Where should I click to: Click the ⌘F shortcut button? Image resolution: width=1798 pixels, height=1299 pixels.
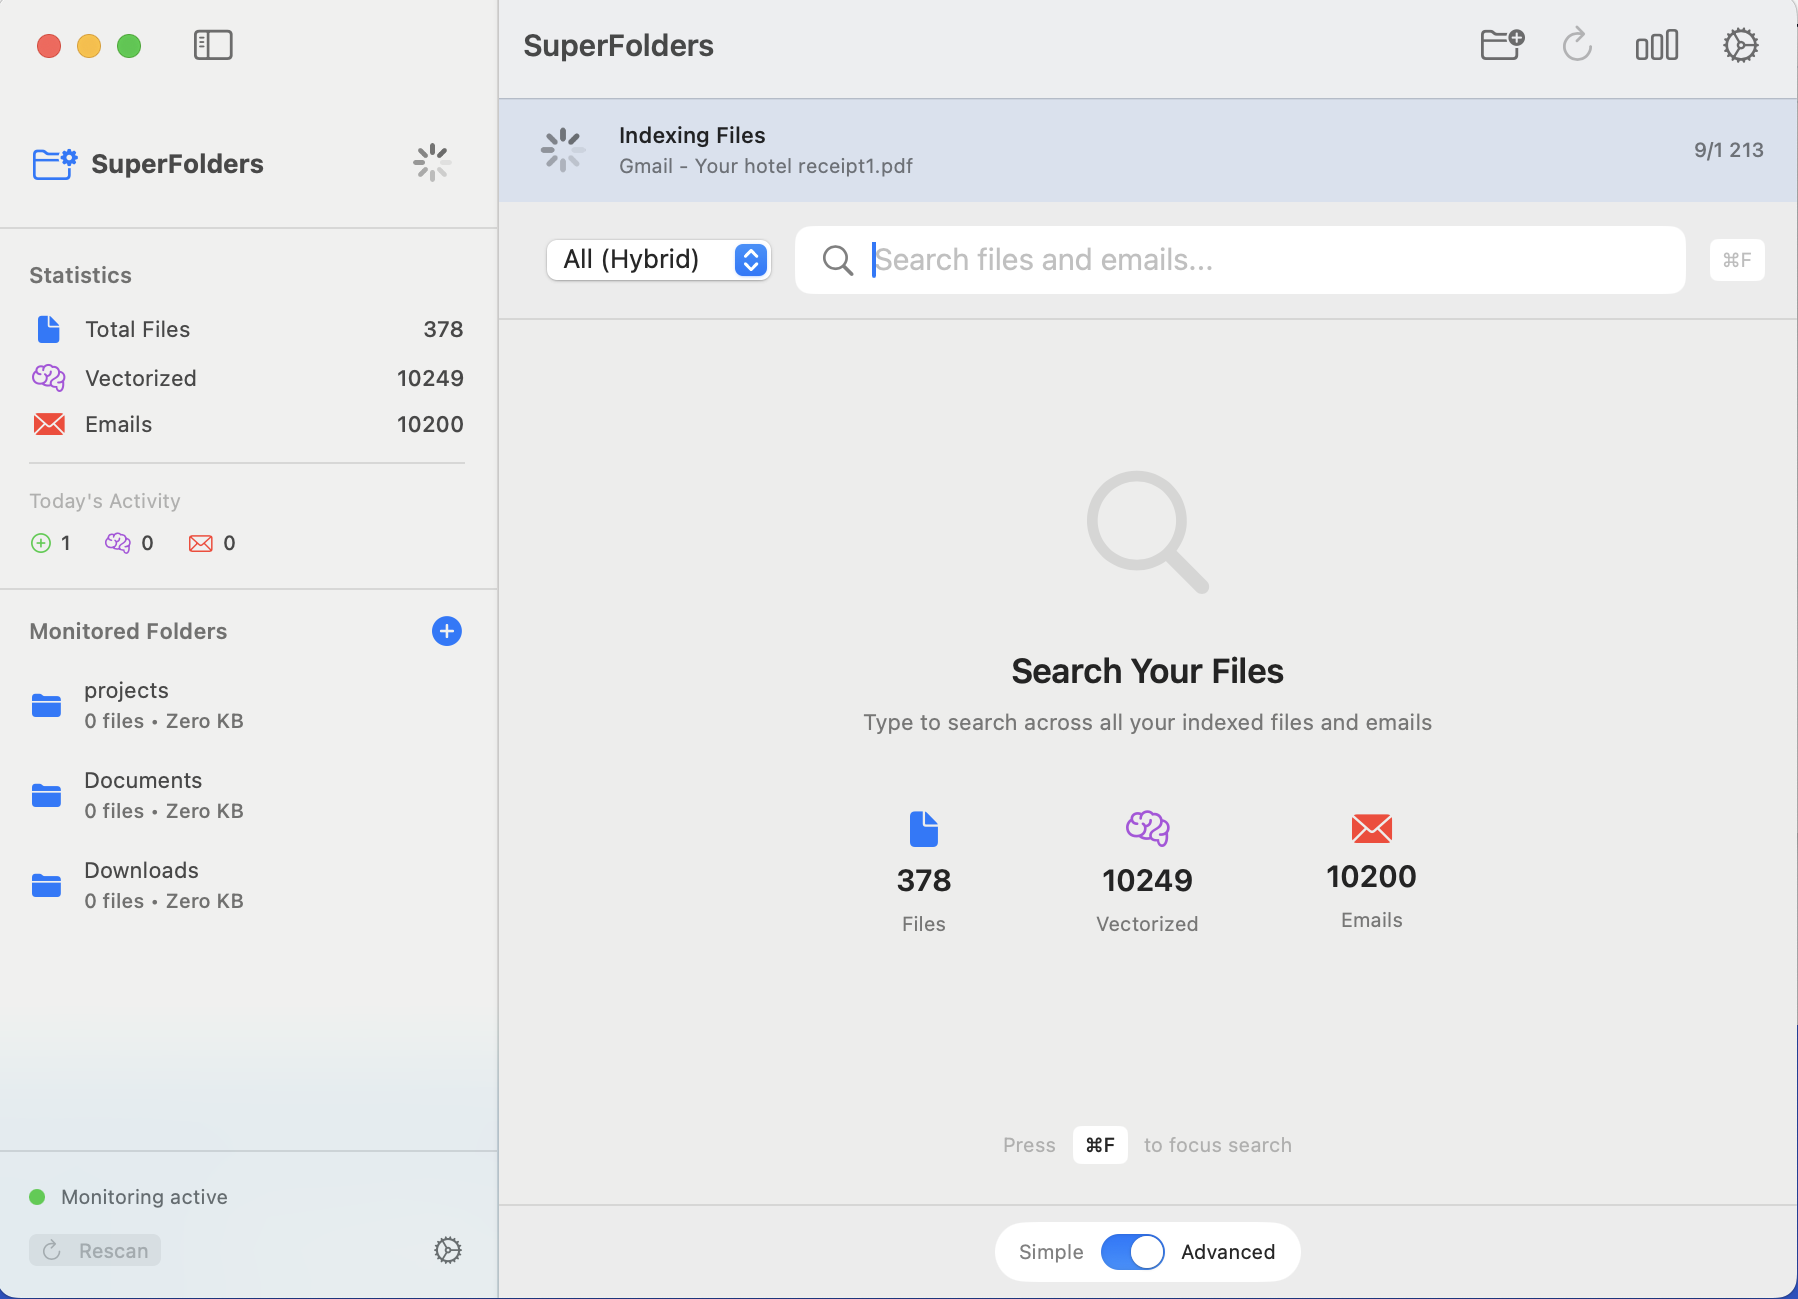click(x=1737, y=260)
